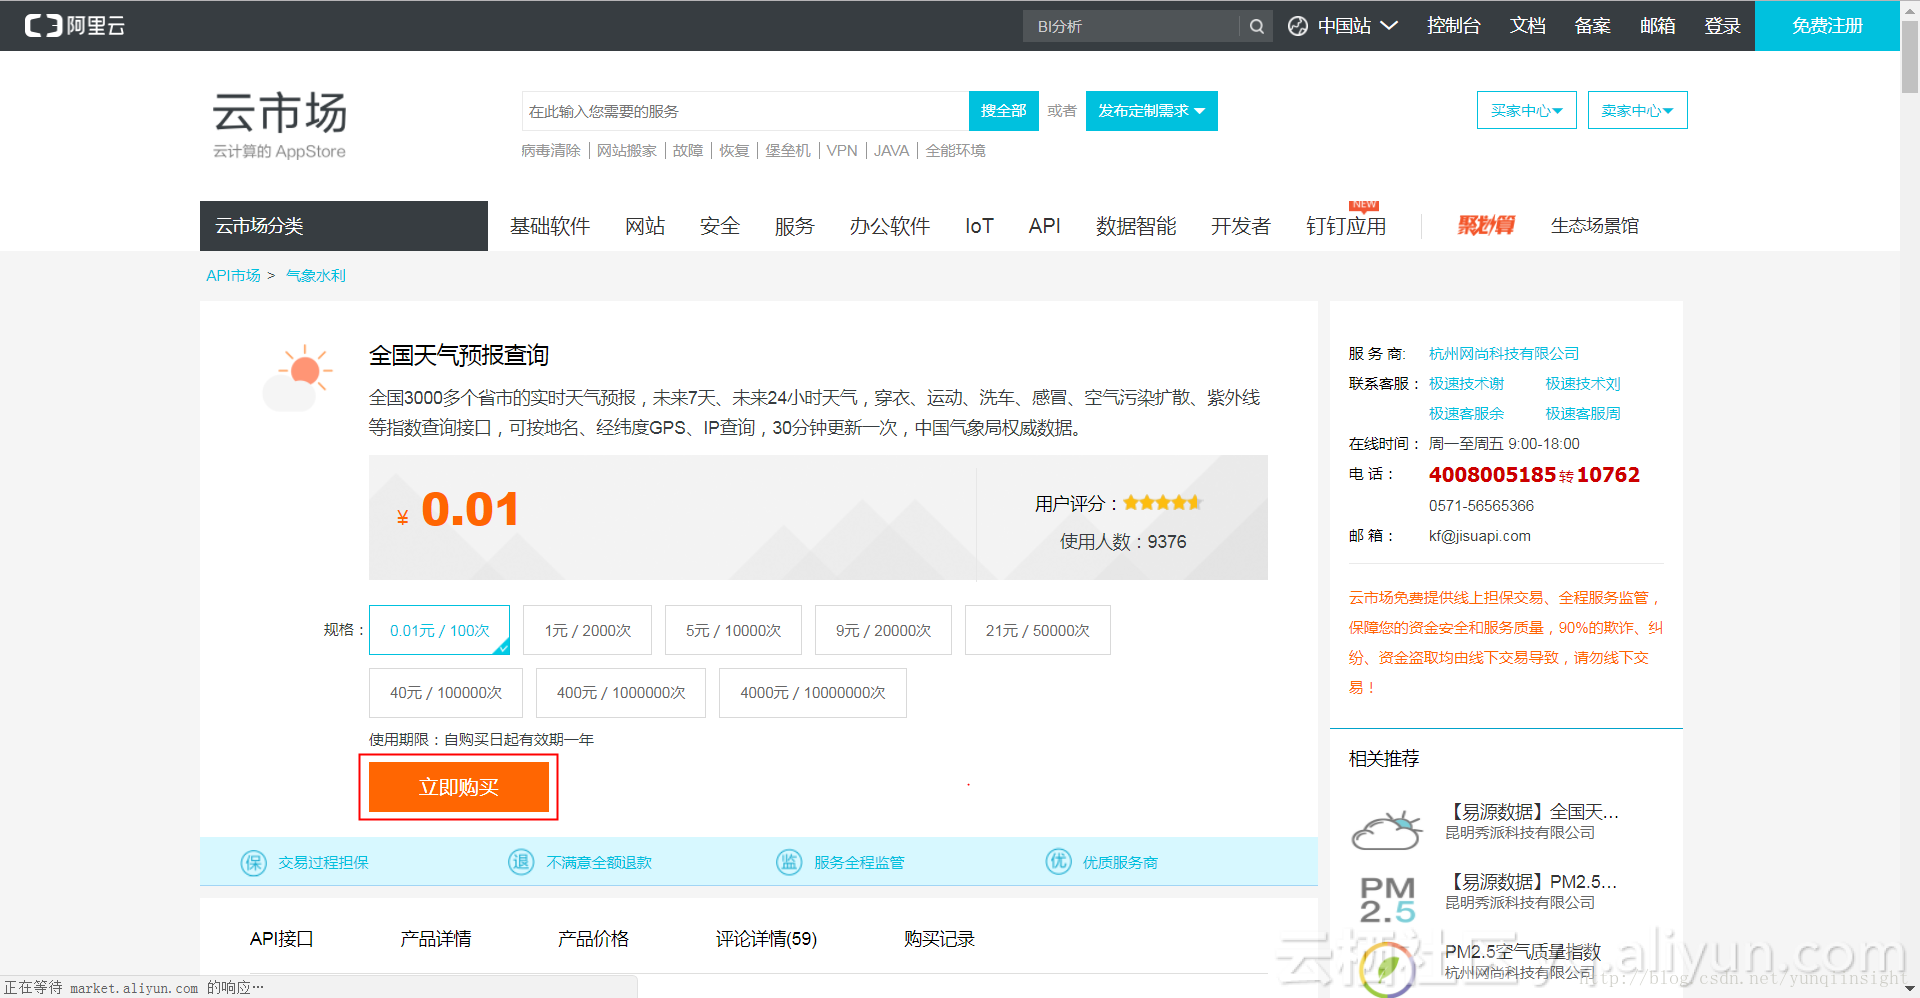
Task: Open the 安全 menu
Action: coord(720,226)
